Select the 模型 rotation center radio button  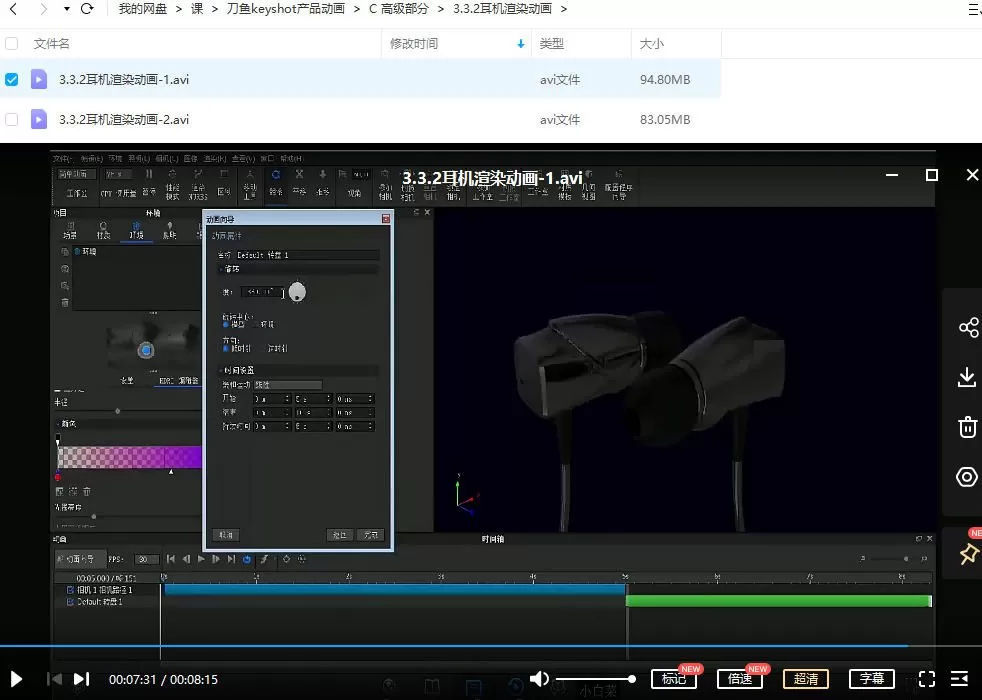pos(224,325)
